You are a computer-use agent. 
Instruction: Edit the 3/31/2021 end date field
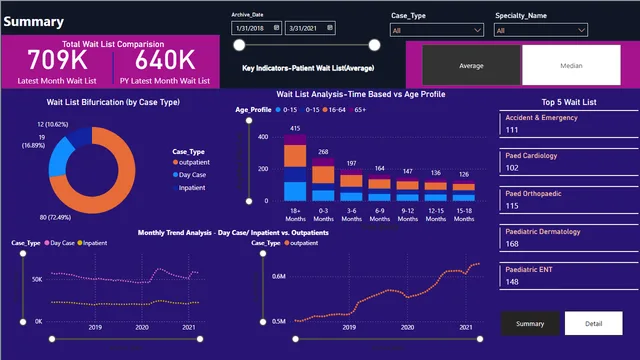310,28
